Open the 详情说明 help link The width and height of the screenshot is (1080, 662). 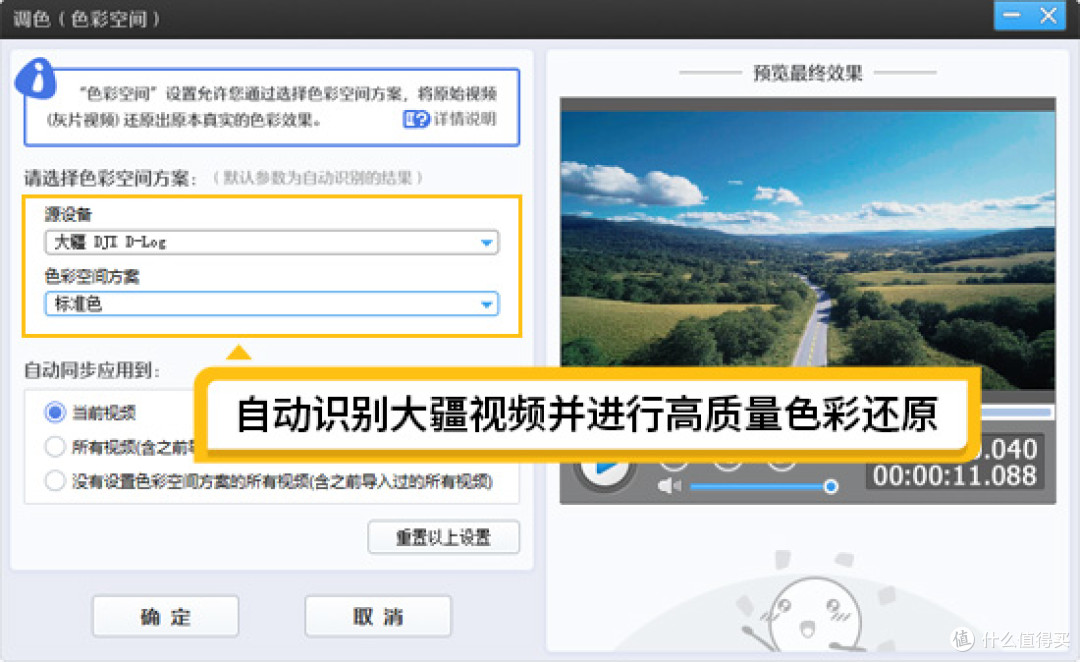click(x=450, y=119)
